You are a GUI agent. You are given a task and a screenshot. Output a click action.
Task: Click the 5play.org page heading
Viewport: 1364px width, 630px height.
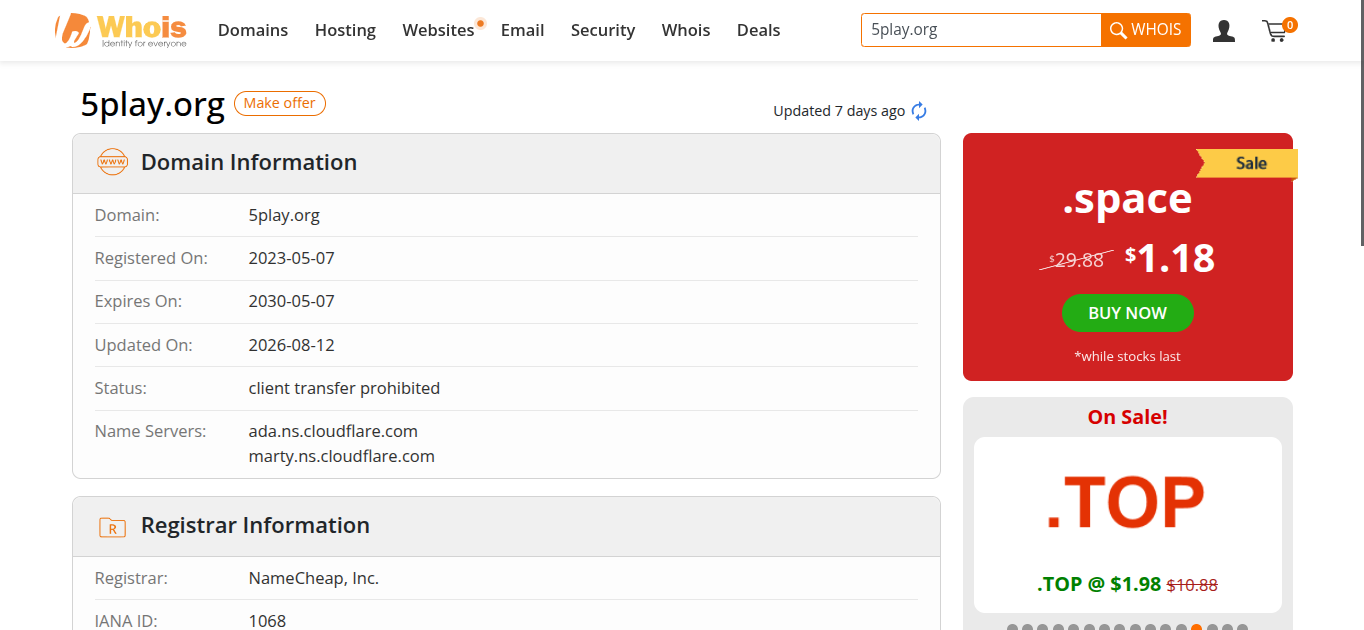[153, 104]
